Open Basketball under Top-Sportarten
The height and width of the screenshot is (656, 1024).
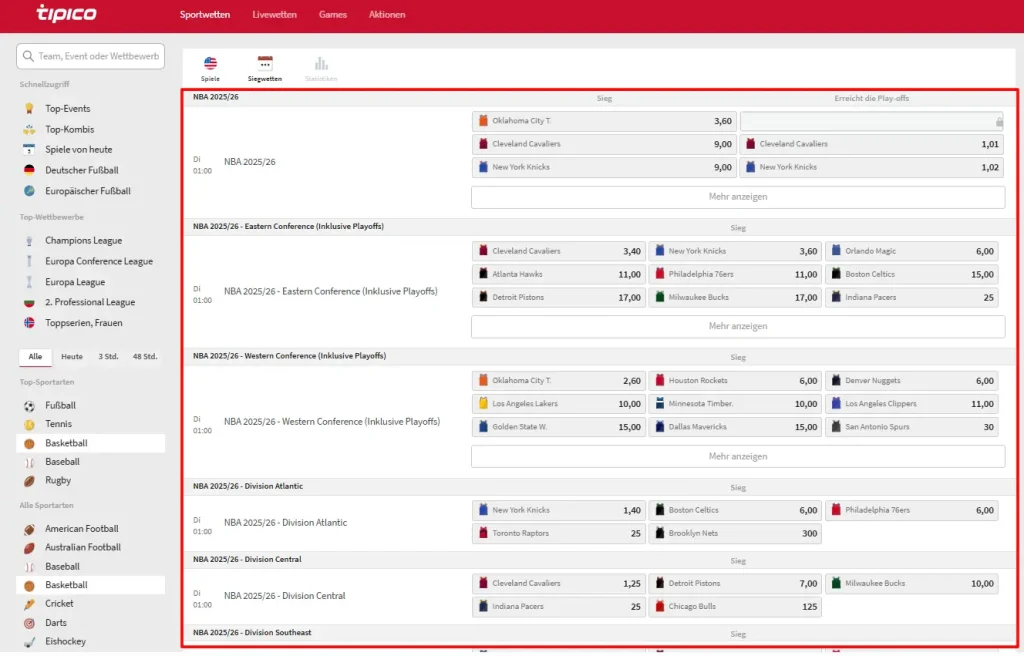point(90,443)
